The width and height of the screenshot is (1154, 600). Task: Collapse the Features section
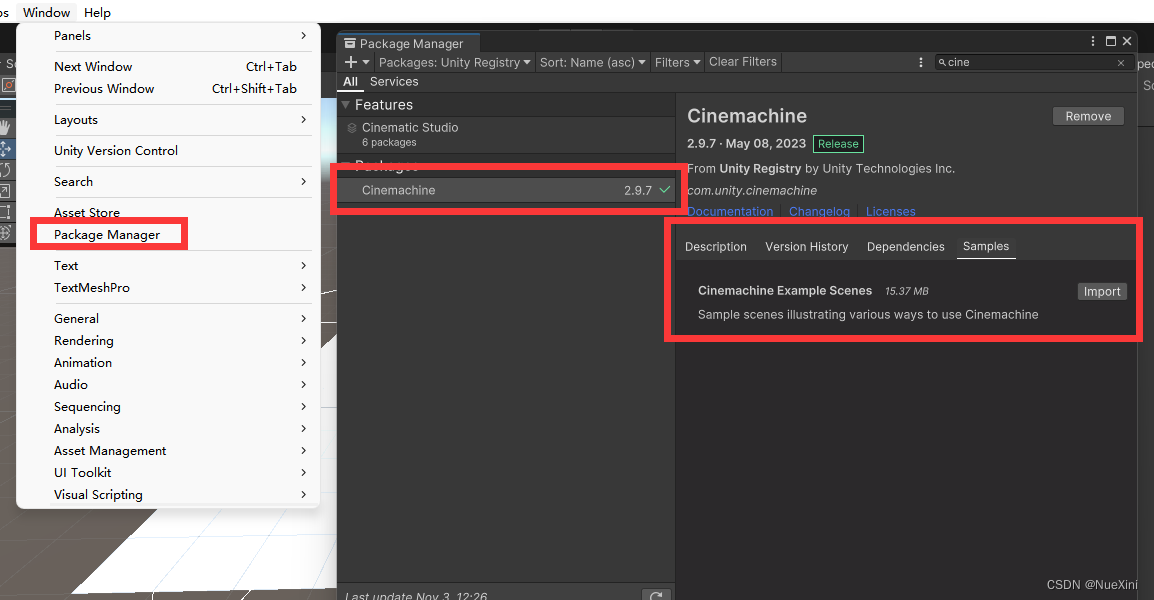[x=345, y=105]
